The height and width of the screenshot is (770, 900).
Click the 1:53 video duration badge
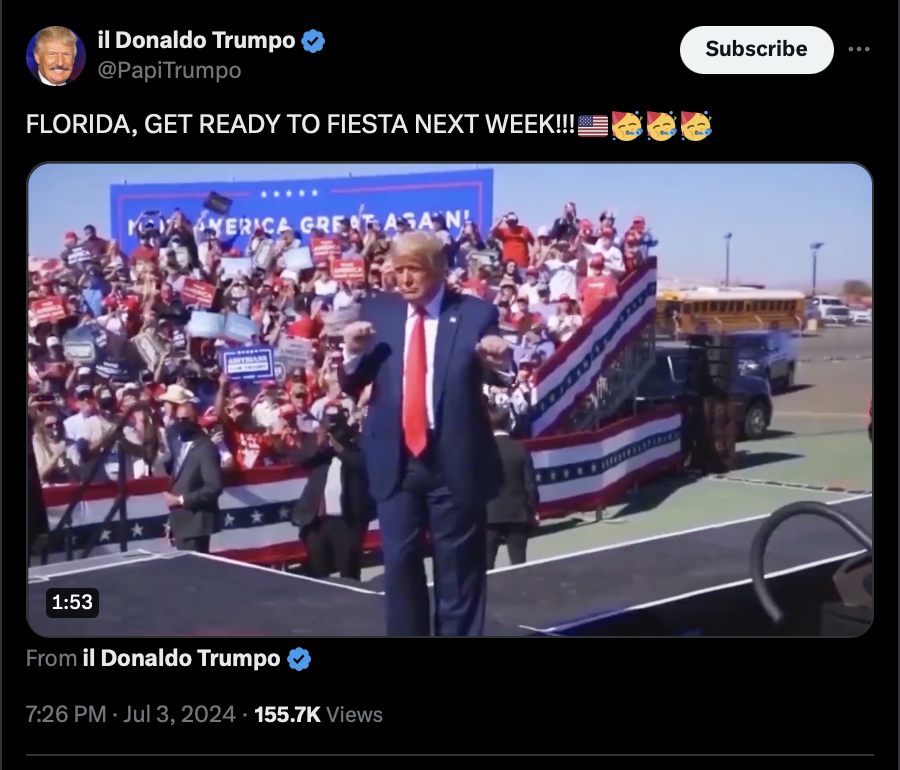point(72,602)
